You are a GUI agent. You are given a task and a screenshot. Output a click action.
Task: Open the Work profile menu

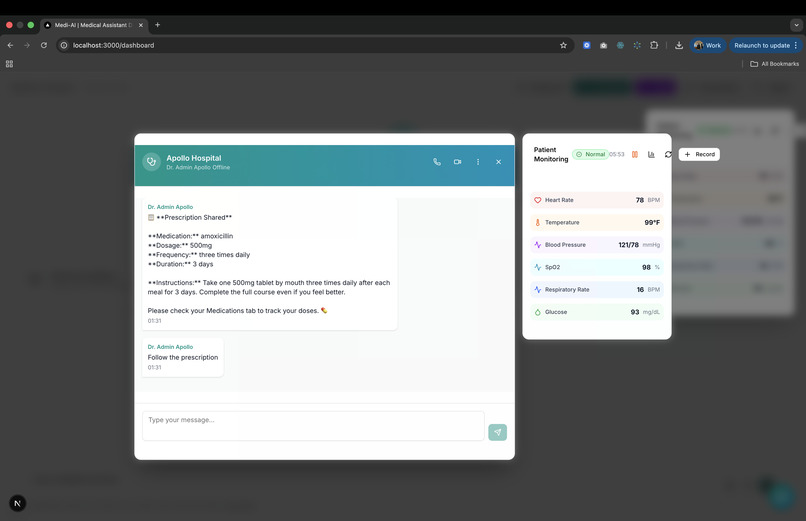(708, 45)
